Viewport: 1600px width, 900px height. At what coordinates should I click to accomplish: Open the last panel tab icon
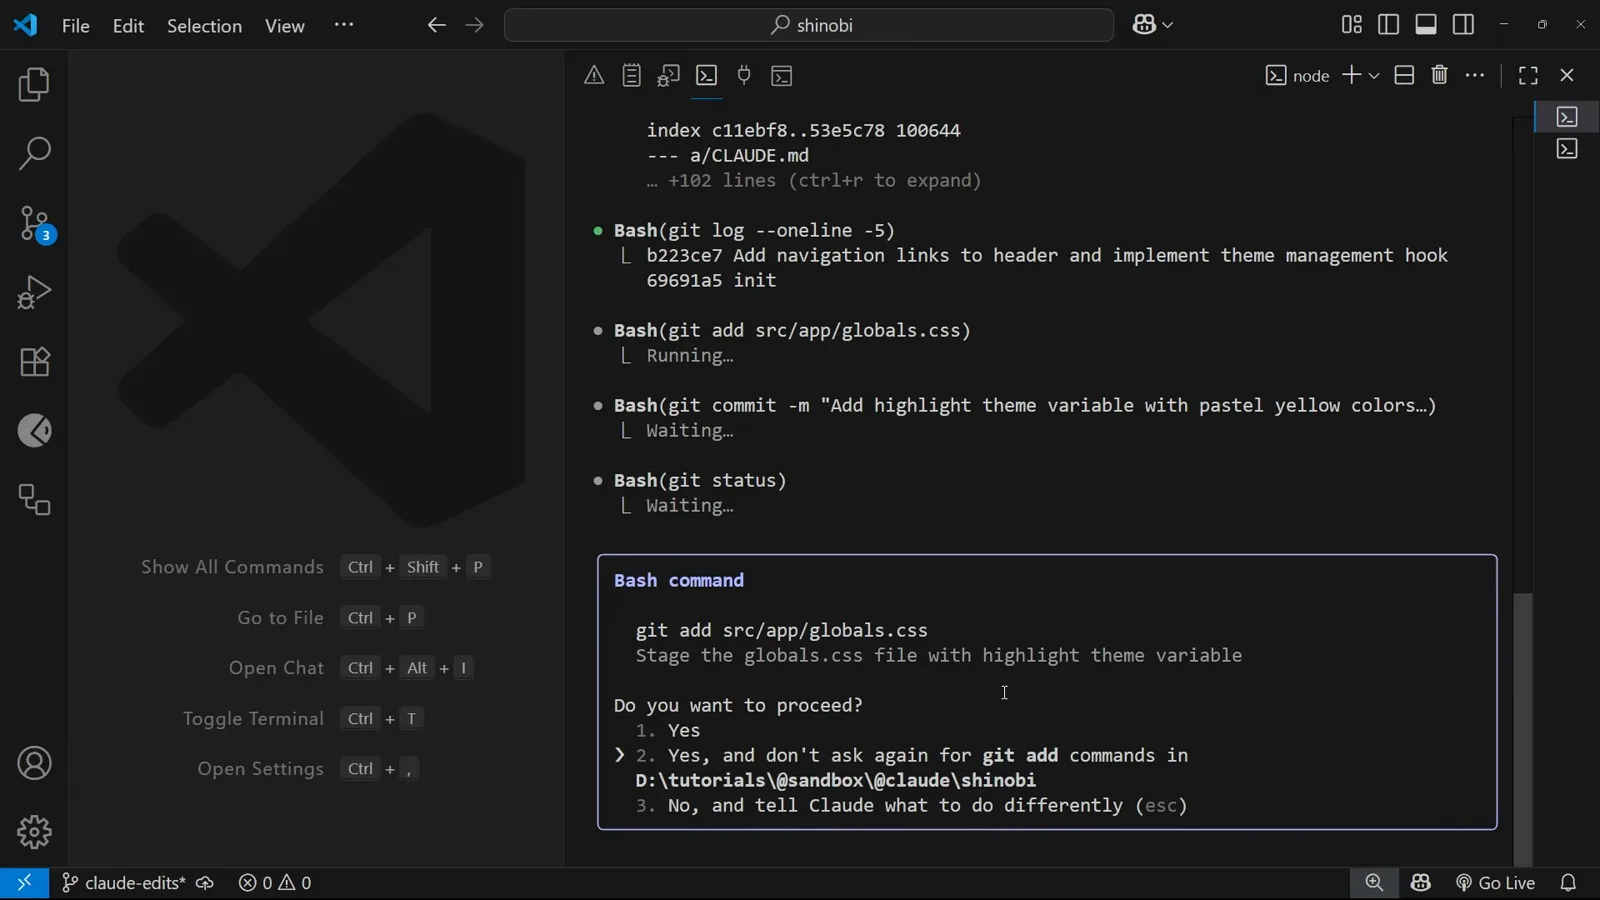[x=782, y=76]
